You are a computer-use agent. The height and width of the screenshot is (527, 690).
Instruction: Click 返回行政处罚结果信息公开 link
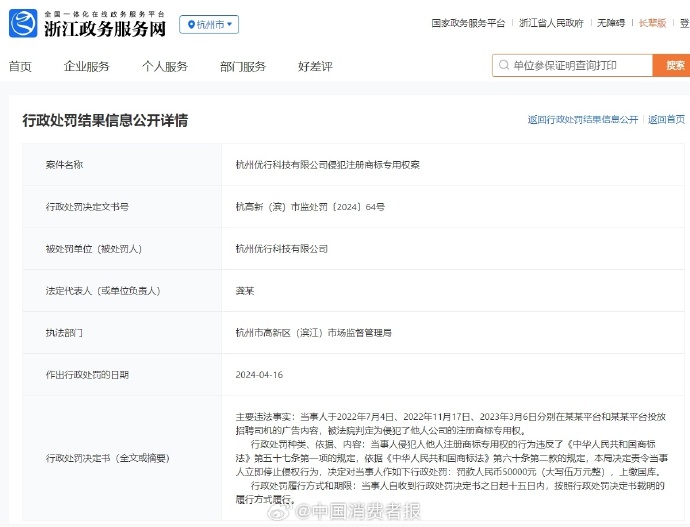click(582, 119)
